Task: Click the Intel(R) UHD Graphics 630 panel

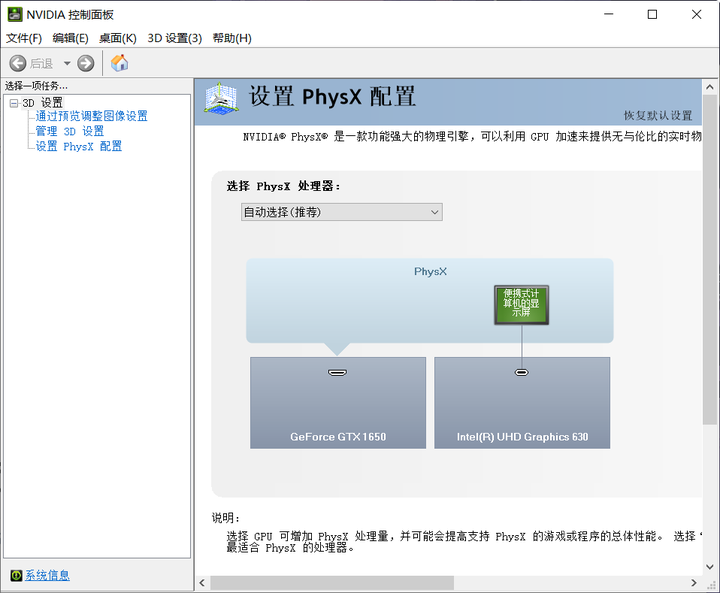Action: 522,403
